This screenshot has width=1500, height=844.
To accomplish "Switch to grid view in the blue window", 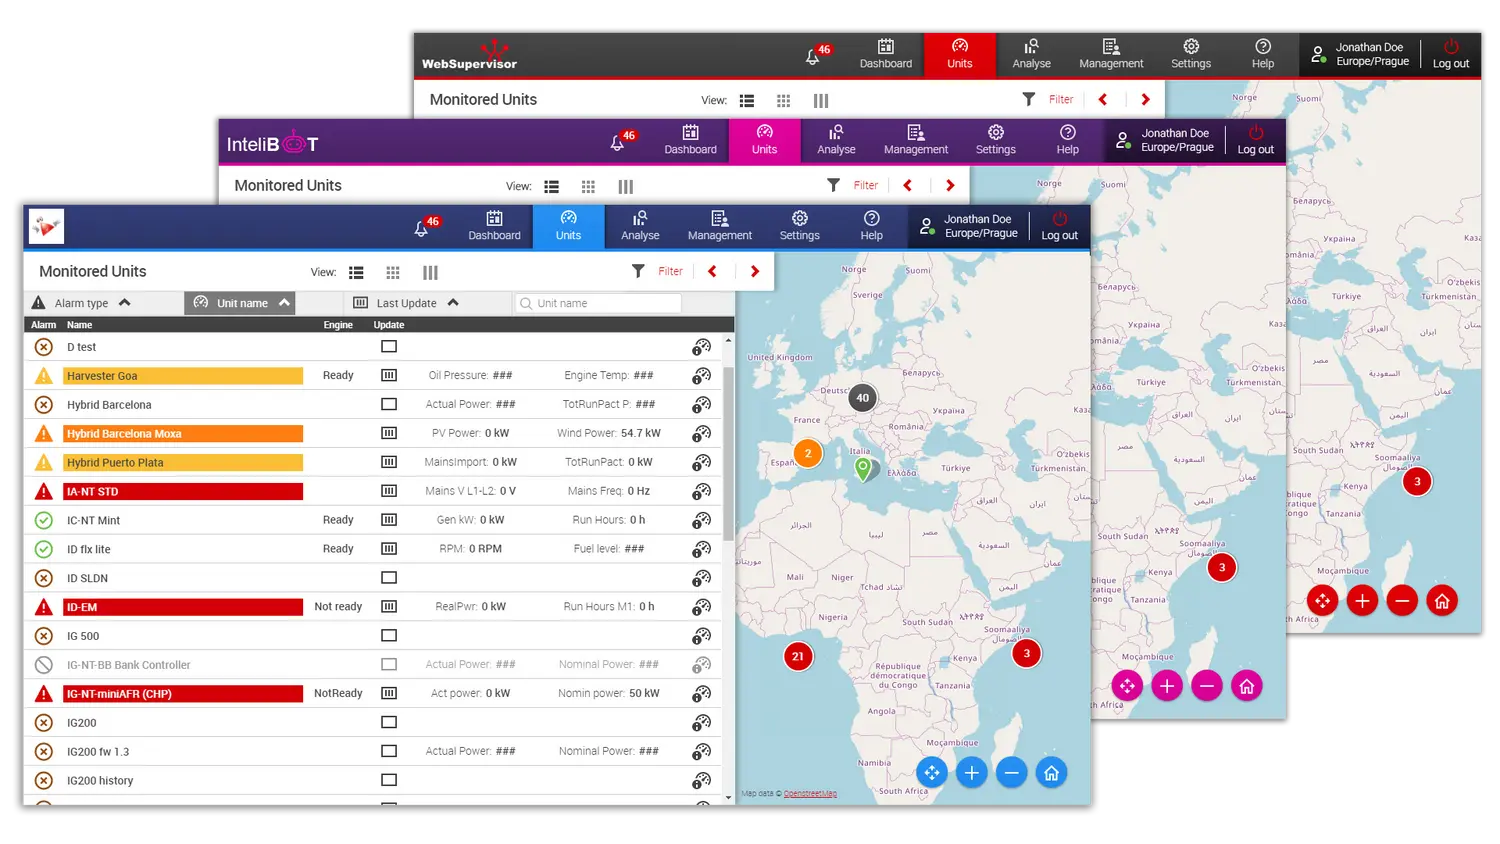I will (x=393, y=273).
